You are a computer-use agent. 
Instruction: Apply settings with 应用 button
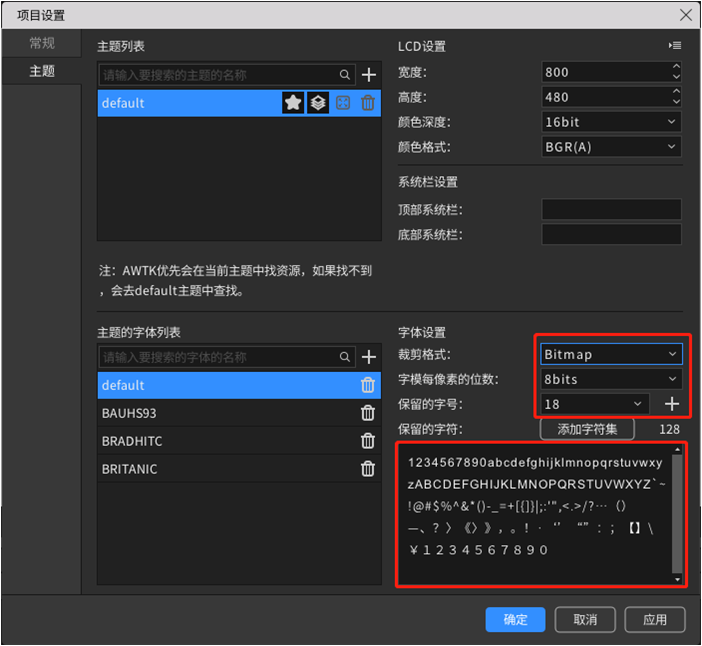pyautogui.click(x=655, y=620)
